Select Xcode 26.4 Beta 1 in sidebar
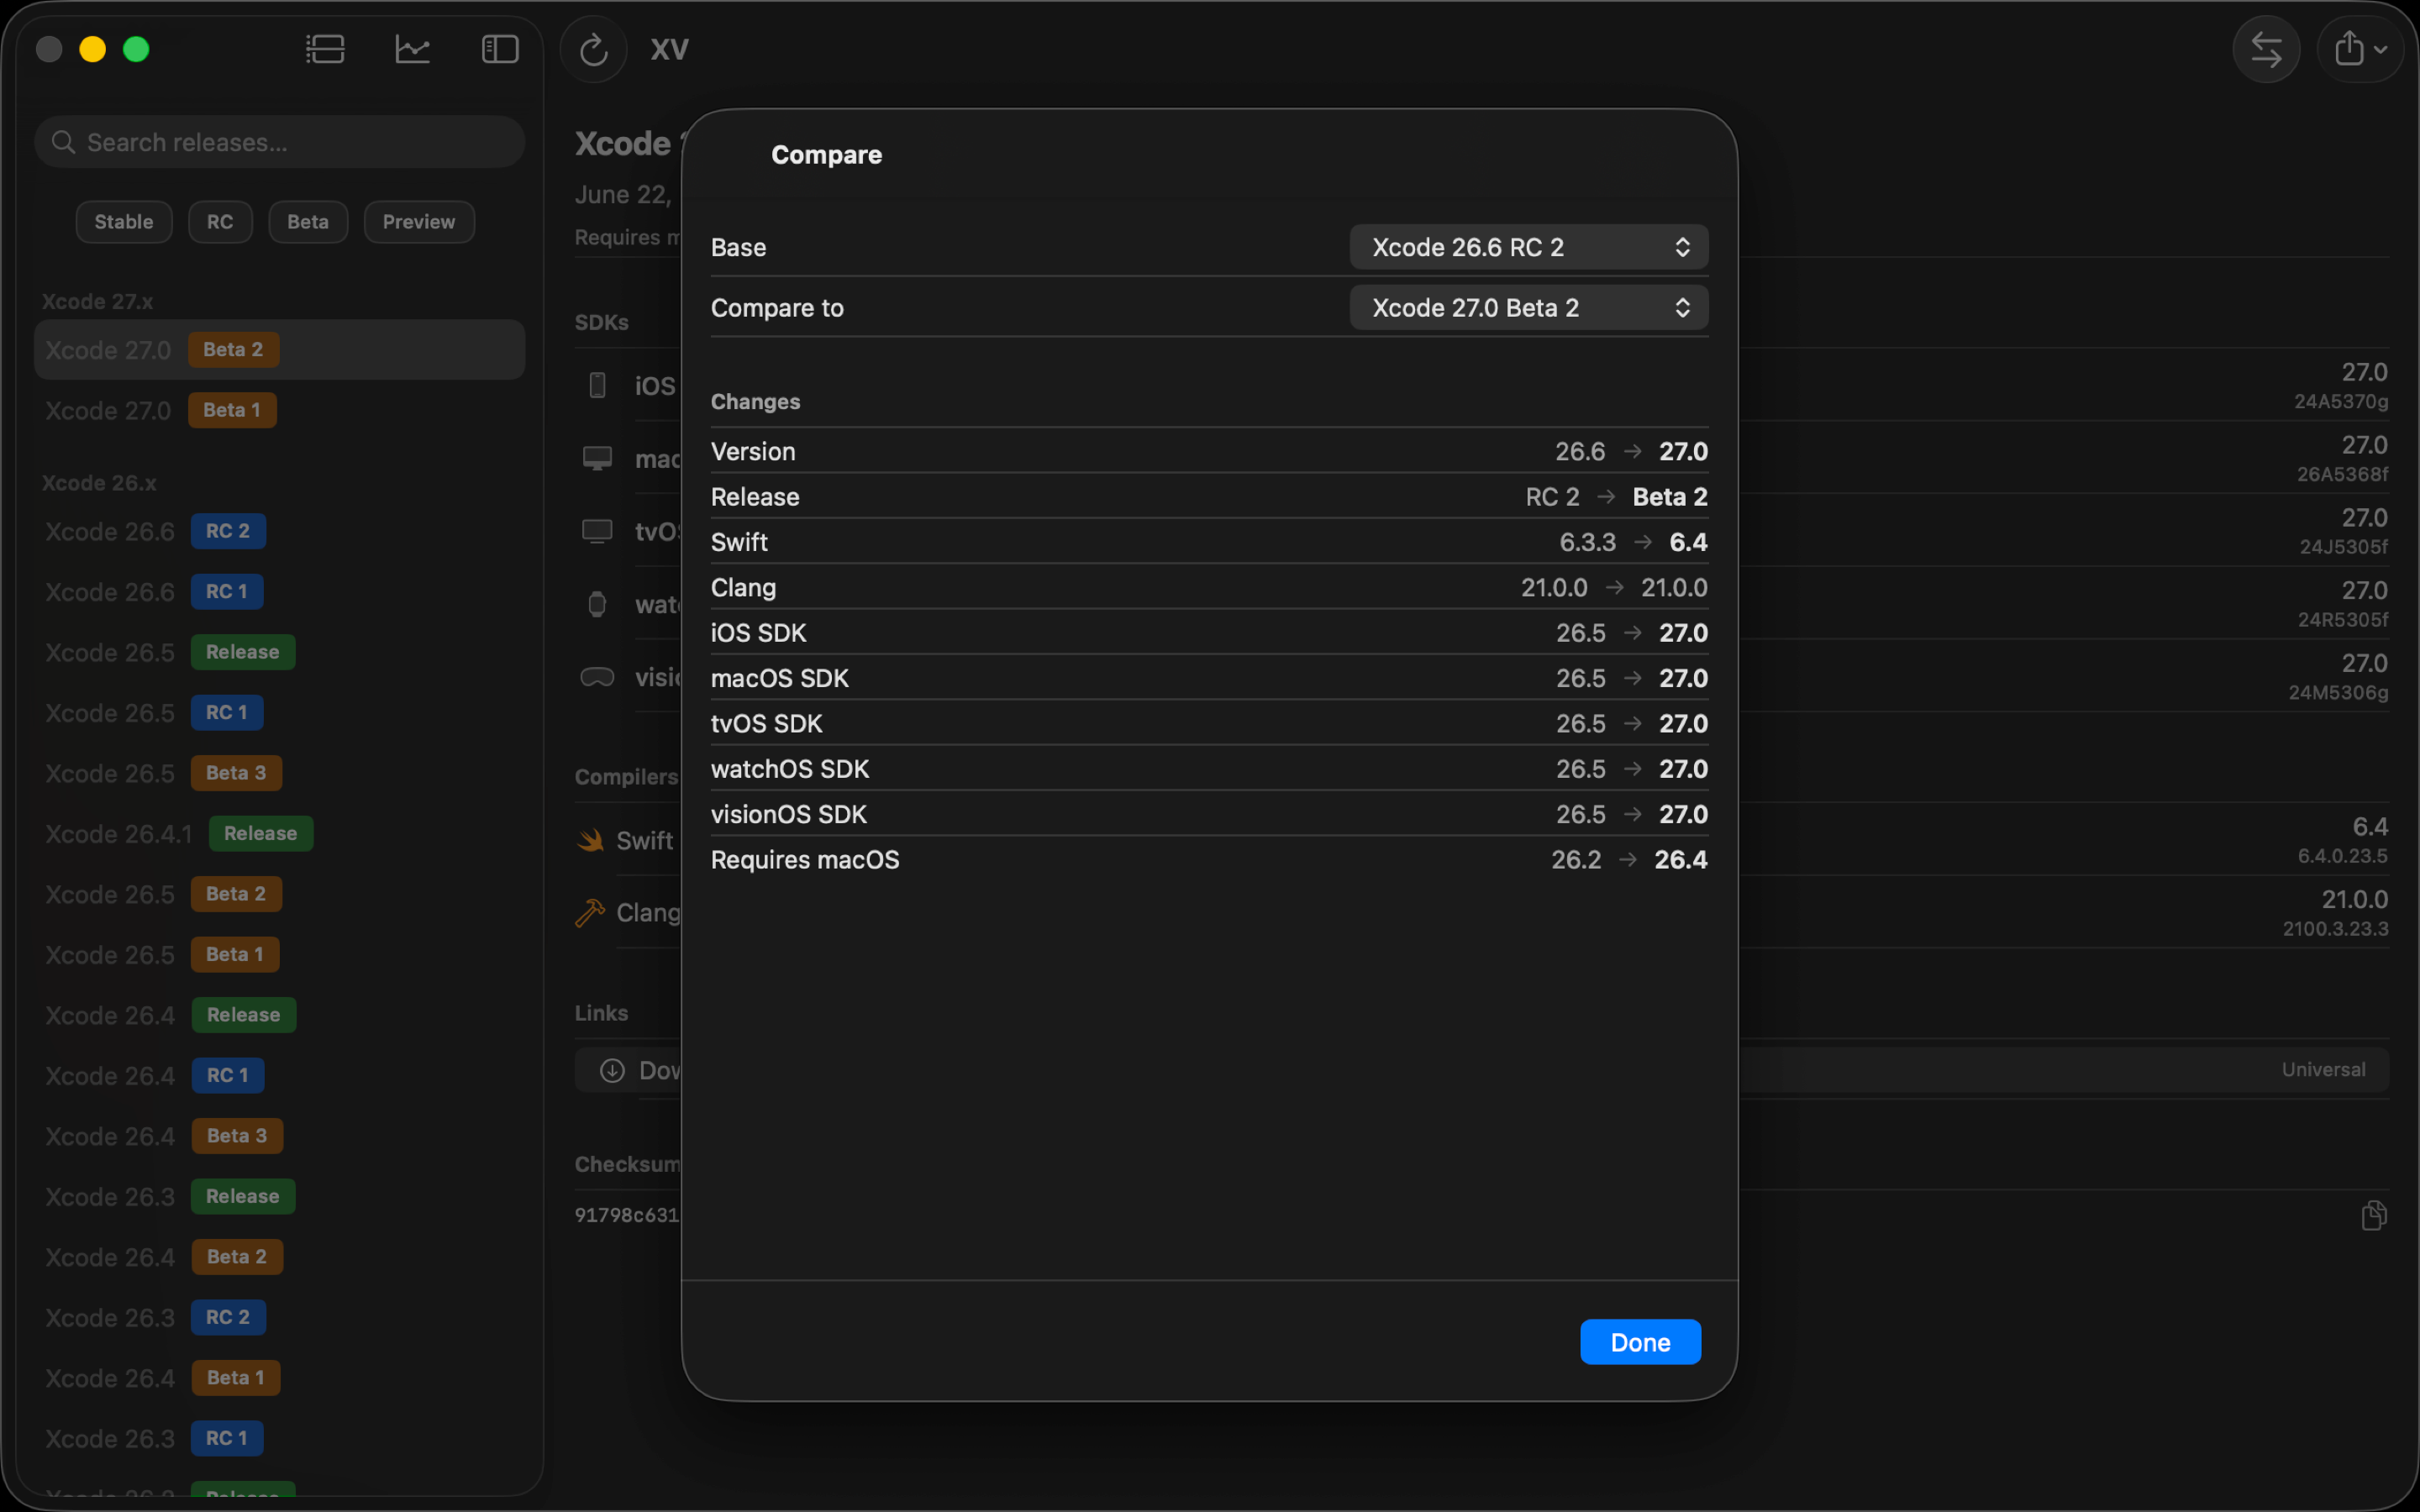This screenshot has width=2420, height=1512. pos(279,1378)
